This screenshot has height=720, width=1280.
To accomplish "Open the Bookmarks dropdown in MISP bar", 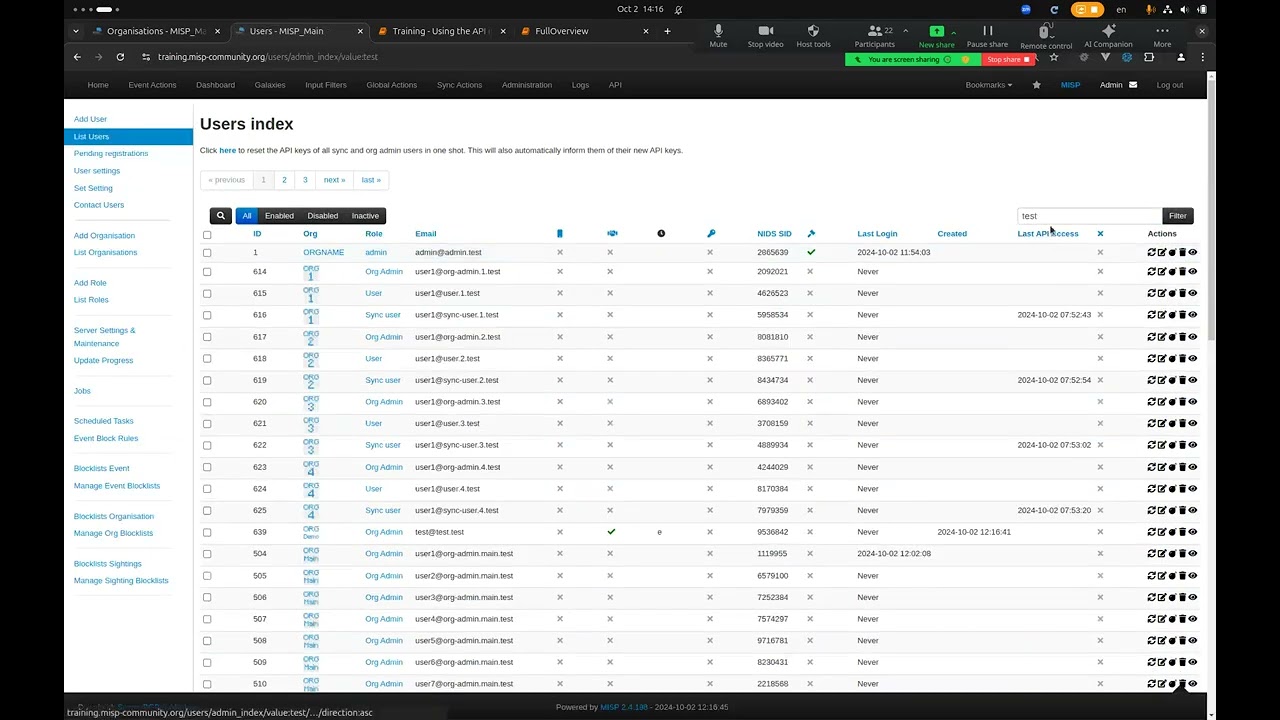I will (x=988, y=85).
